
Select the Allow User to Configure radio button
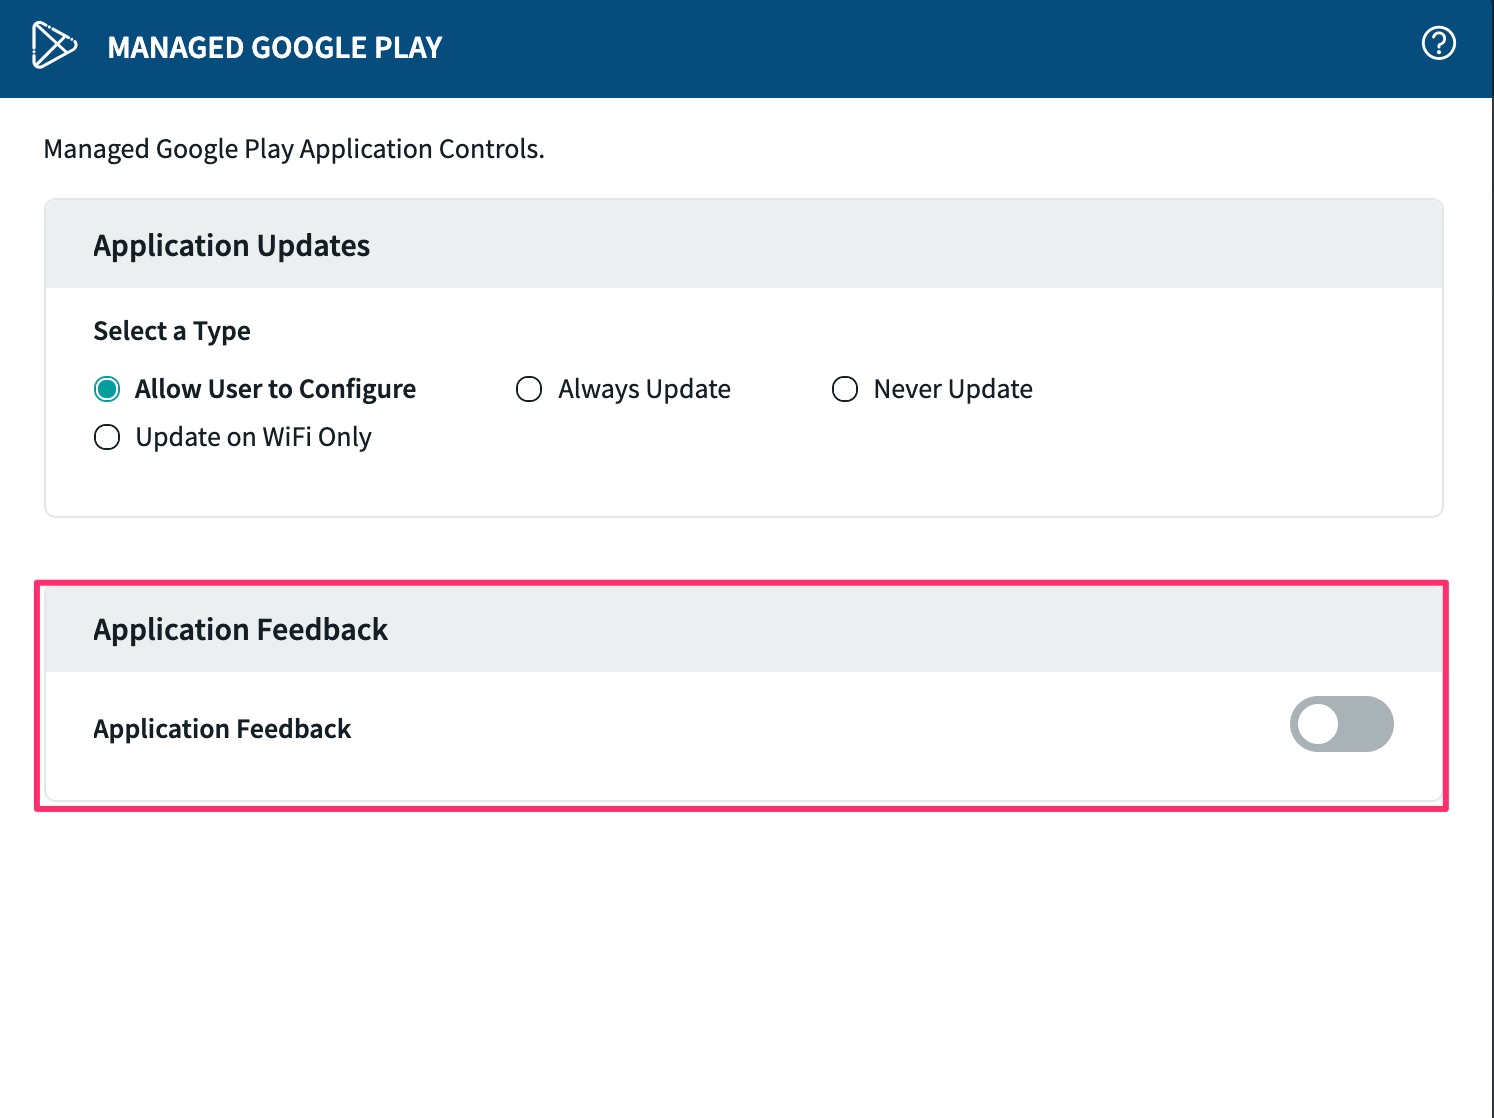tap(107, 389)
